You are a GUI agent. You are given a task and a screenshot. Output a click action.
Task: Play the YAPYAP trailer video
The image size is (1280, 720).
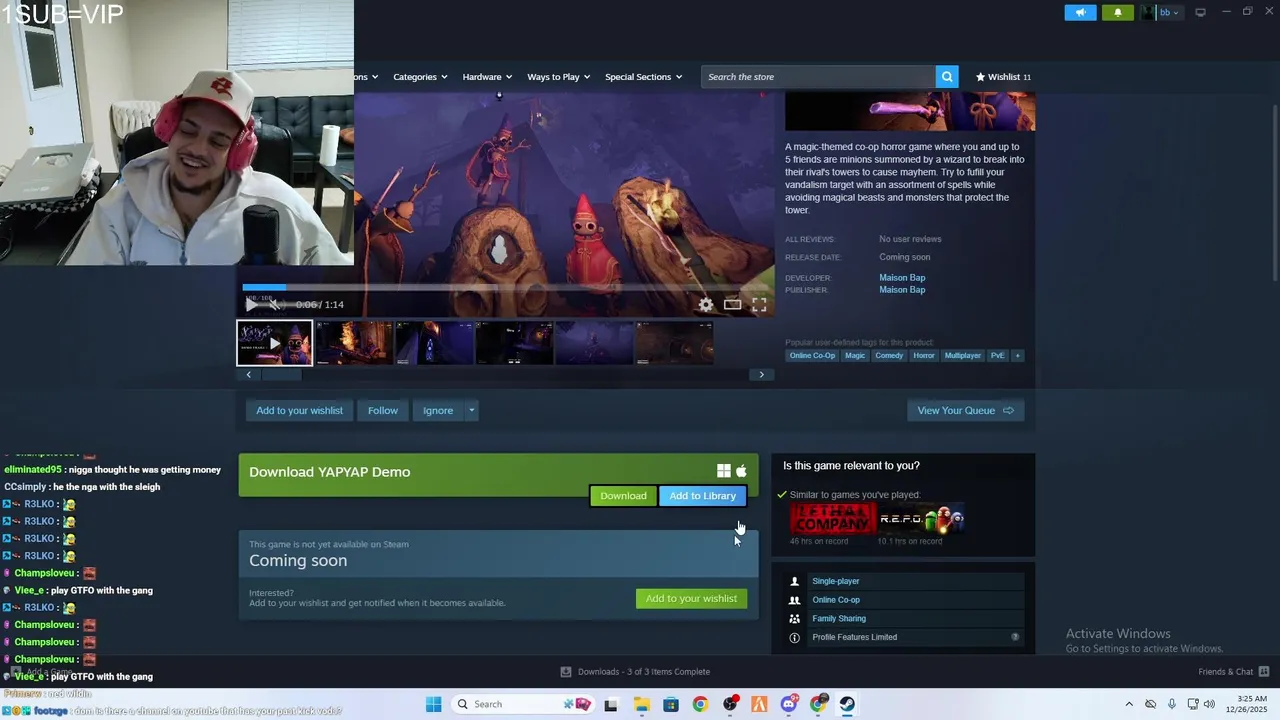[x=251, y=305]
